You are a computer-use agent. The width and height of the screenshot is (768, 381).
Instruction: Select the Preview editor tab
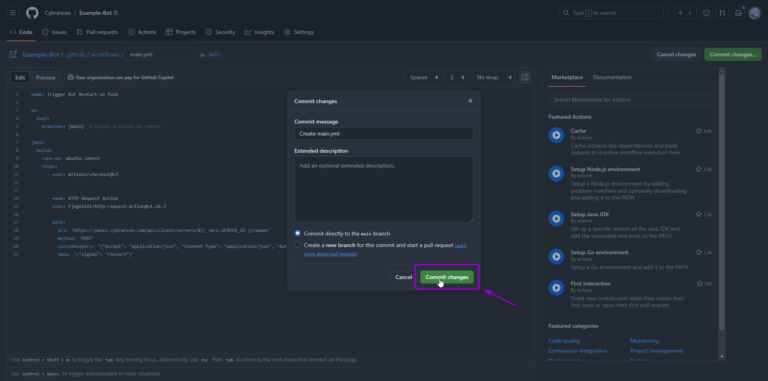point(46,77)
